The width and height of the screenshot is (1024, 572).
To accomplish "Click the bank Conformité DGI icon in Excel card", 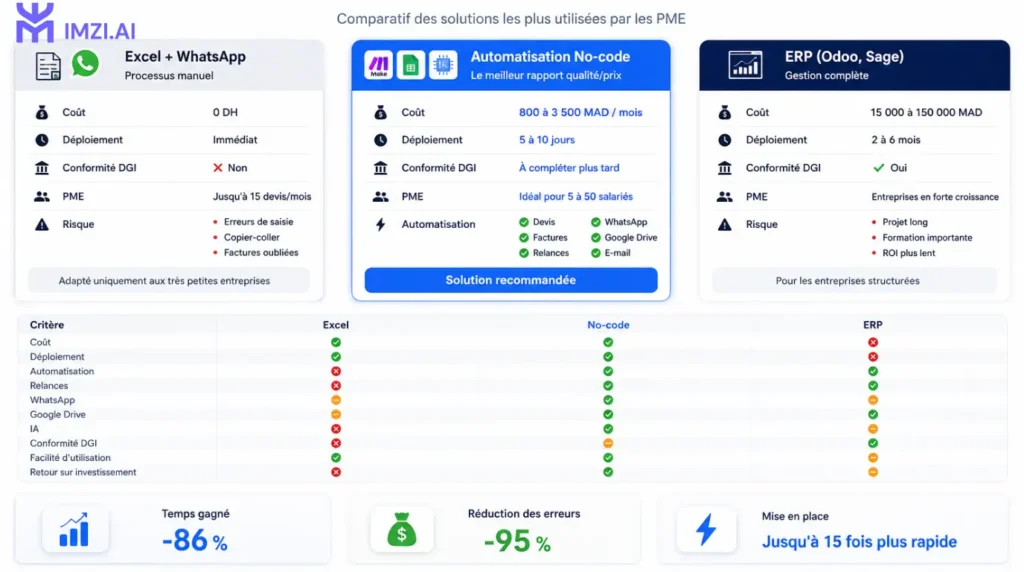I will 42,168.
